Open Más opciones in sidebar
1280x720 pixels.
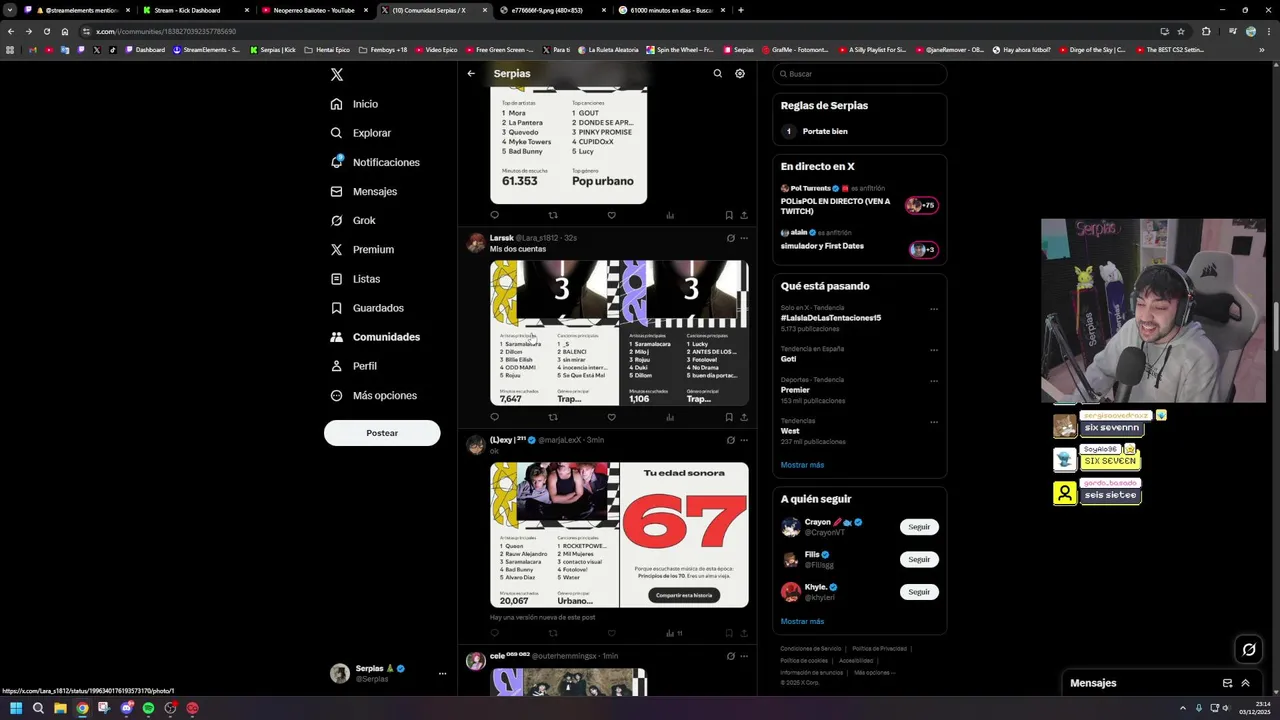pyautogui.click(x=373, y=395)
